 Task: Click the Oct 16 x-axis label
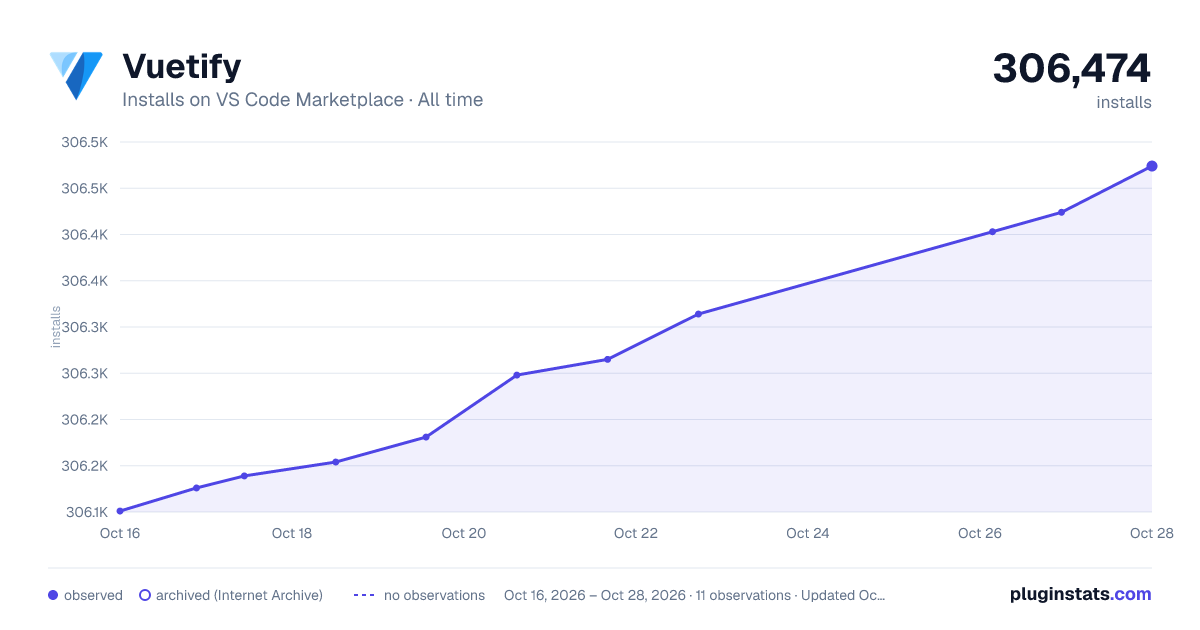click(120, 533)
